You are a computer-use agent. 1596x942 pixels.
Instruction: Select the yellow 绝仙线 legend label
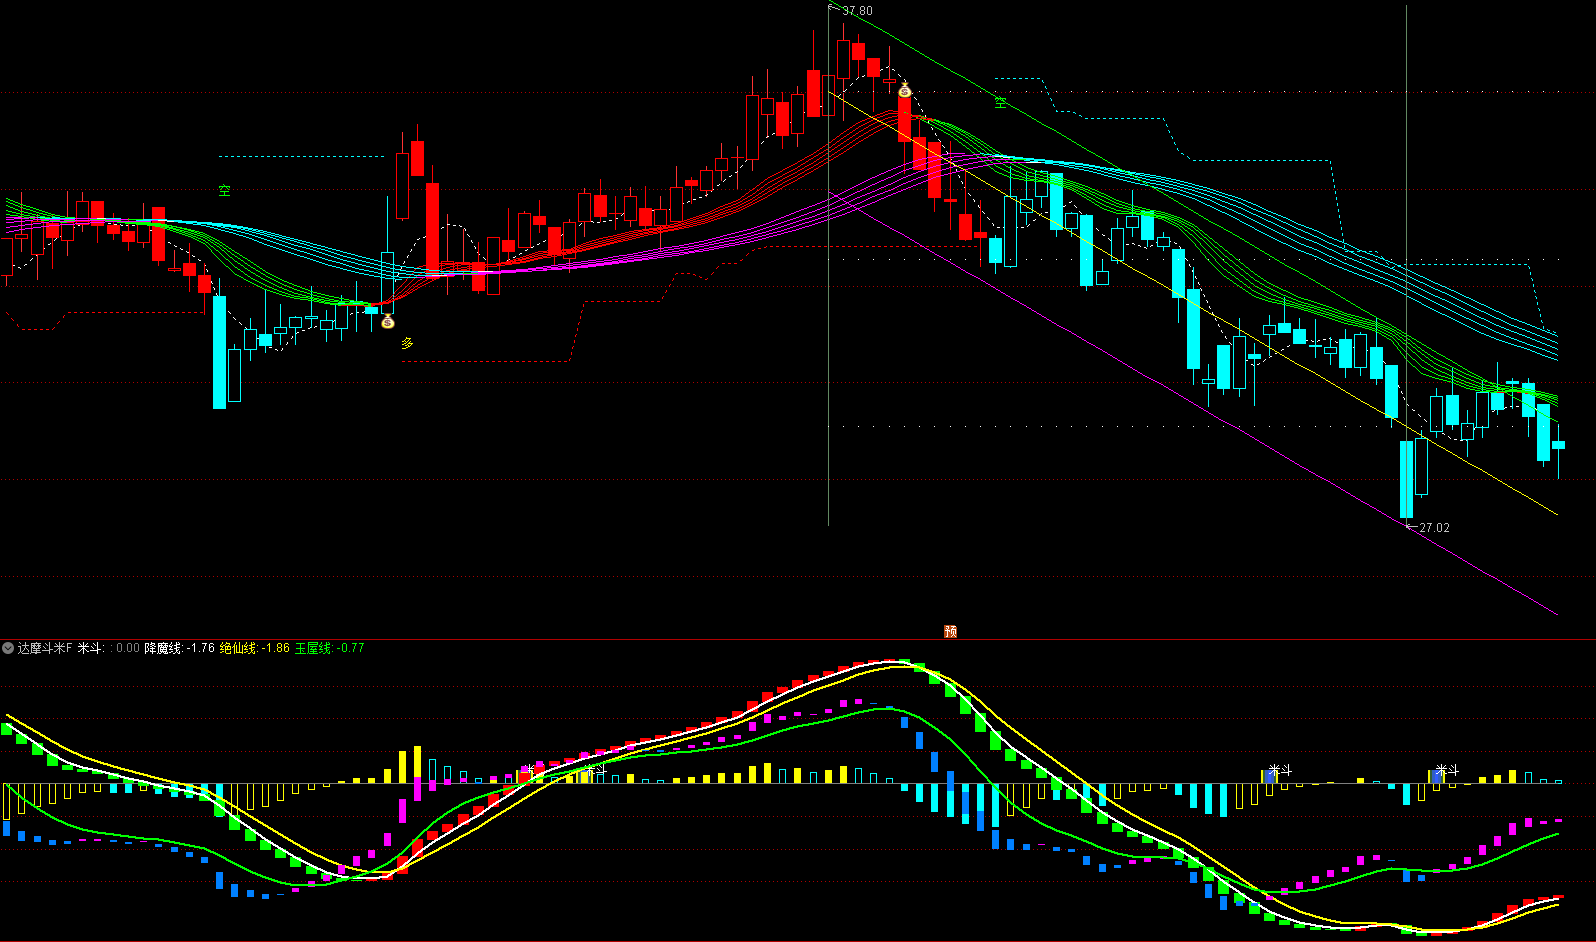point(239,648)
